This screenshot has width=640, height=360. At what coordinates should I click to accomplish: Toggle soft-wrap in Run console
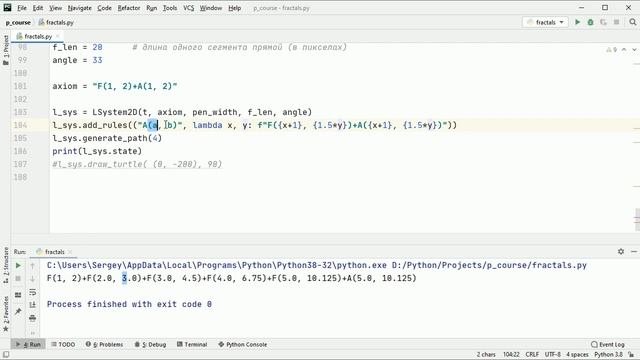pyautogui.click(x=33, y=292)
